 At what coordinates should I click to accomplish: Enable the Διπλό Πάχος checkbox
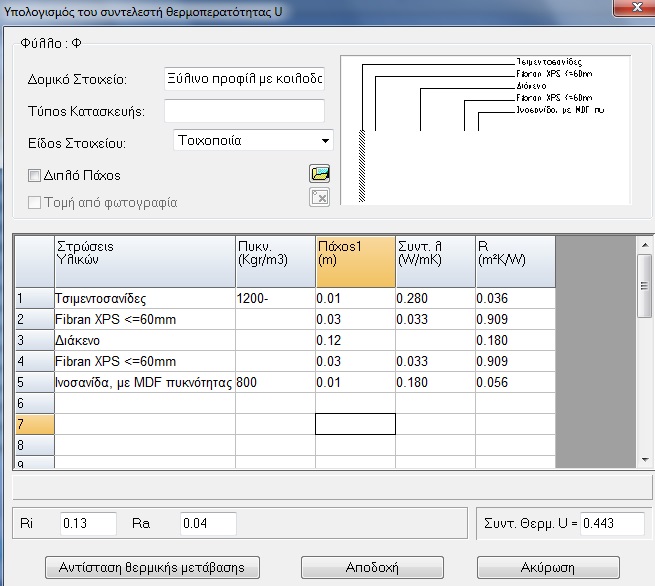[36, 175]
